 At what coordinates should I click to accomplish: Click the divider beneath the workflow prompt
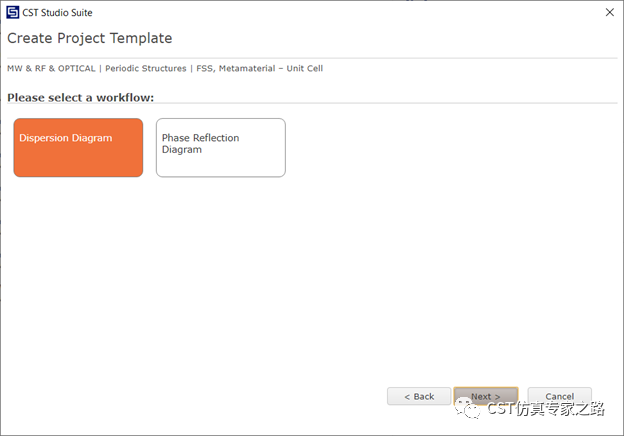312,103
